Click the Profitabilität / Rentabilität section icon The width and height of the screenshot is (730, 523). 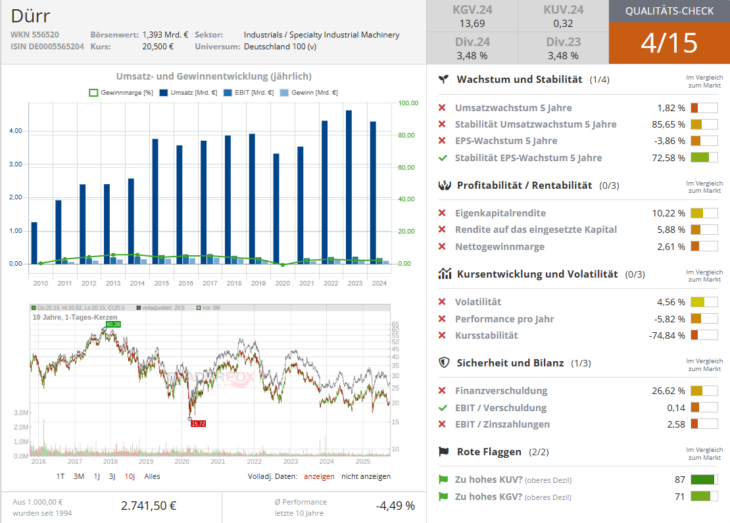[x=443, y=185]
